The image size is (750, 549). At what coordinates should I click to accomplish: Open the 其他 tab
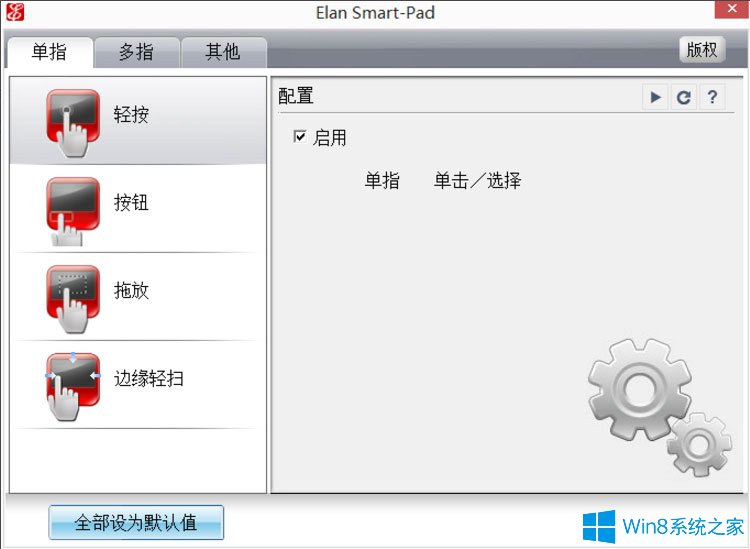pyautogui.click(x=223, y=52)
